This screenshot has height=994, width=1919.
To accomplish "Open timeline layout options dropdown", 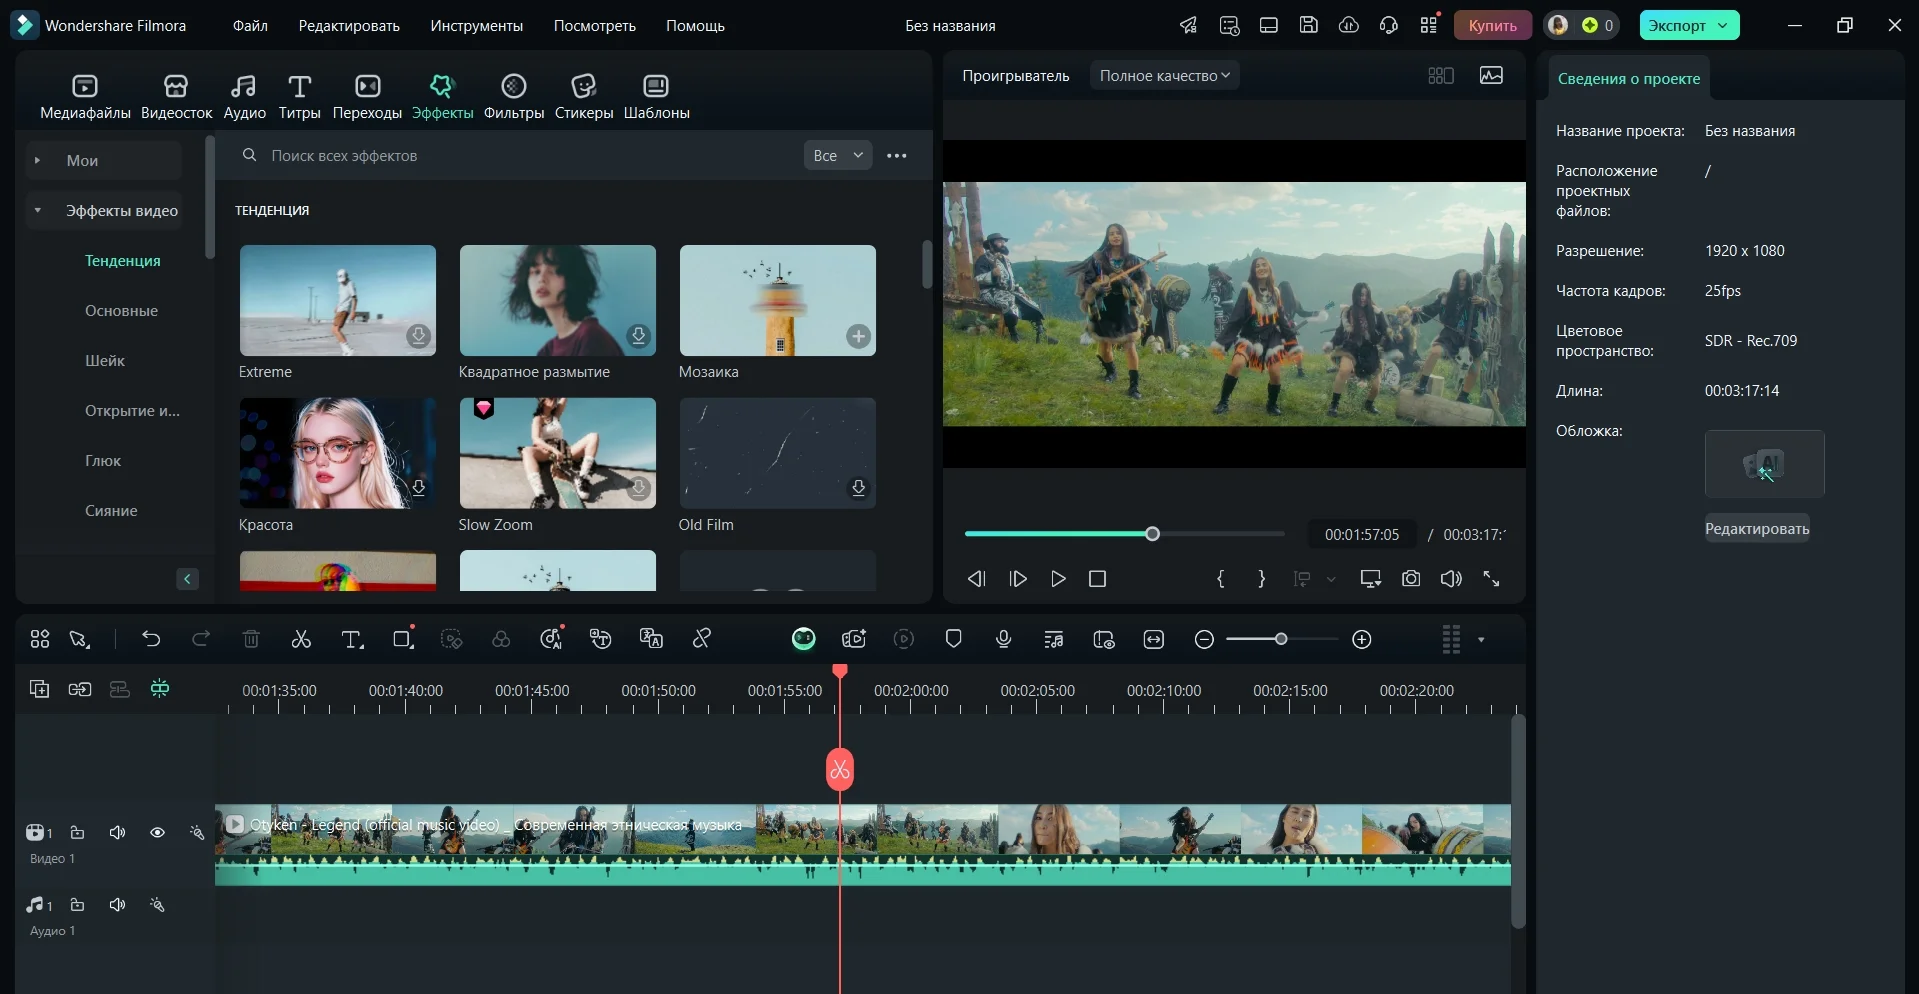I will coord(1481,640).
